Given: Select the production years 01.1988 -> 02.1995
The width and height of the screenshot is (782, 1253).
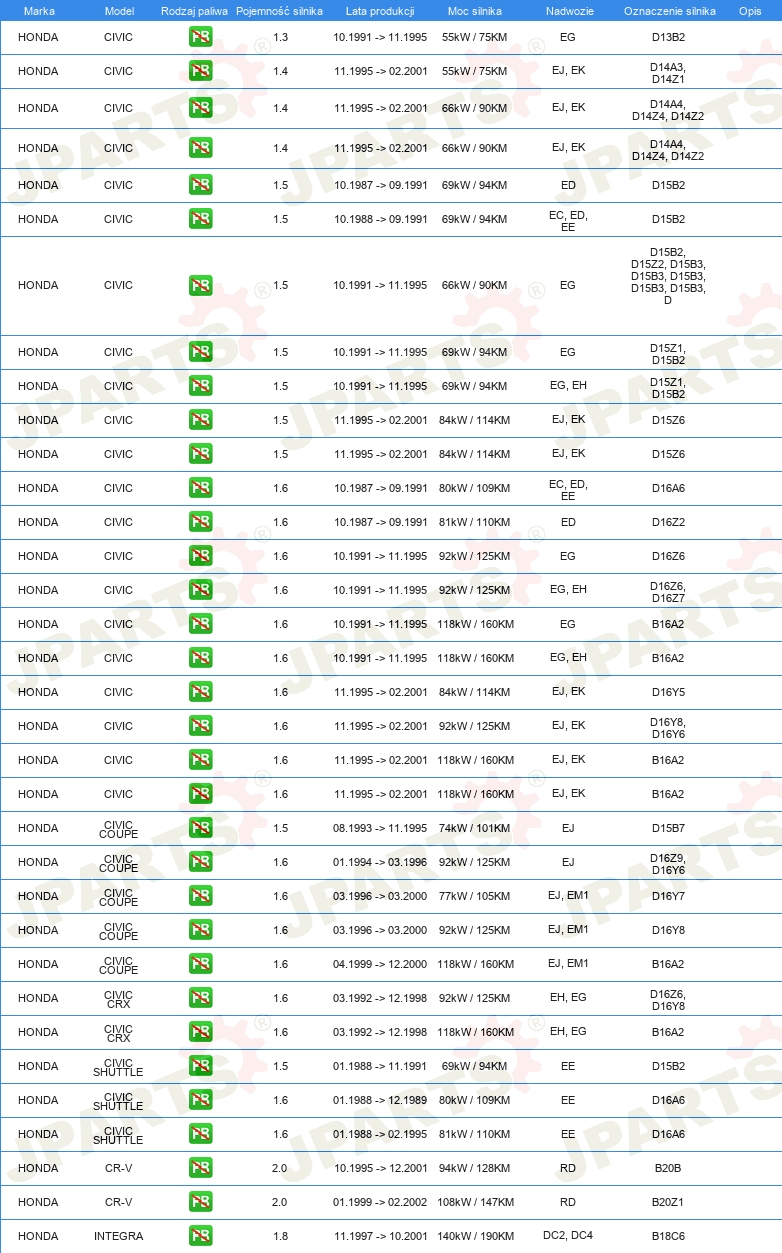Looking at the screenshot, I should tap(380, 1134).
